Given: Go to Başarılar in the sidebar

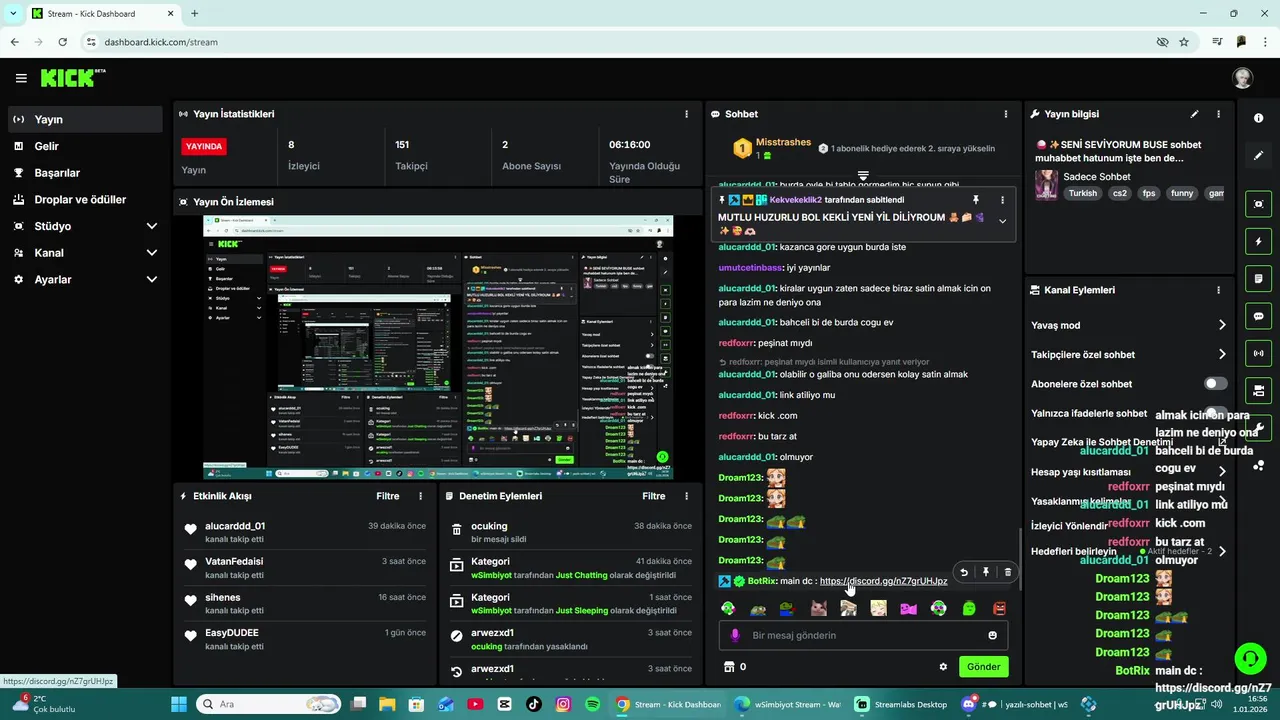Looking at the screenshot, I should pos(85,173).
